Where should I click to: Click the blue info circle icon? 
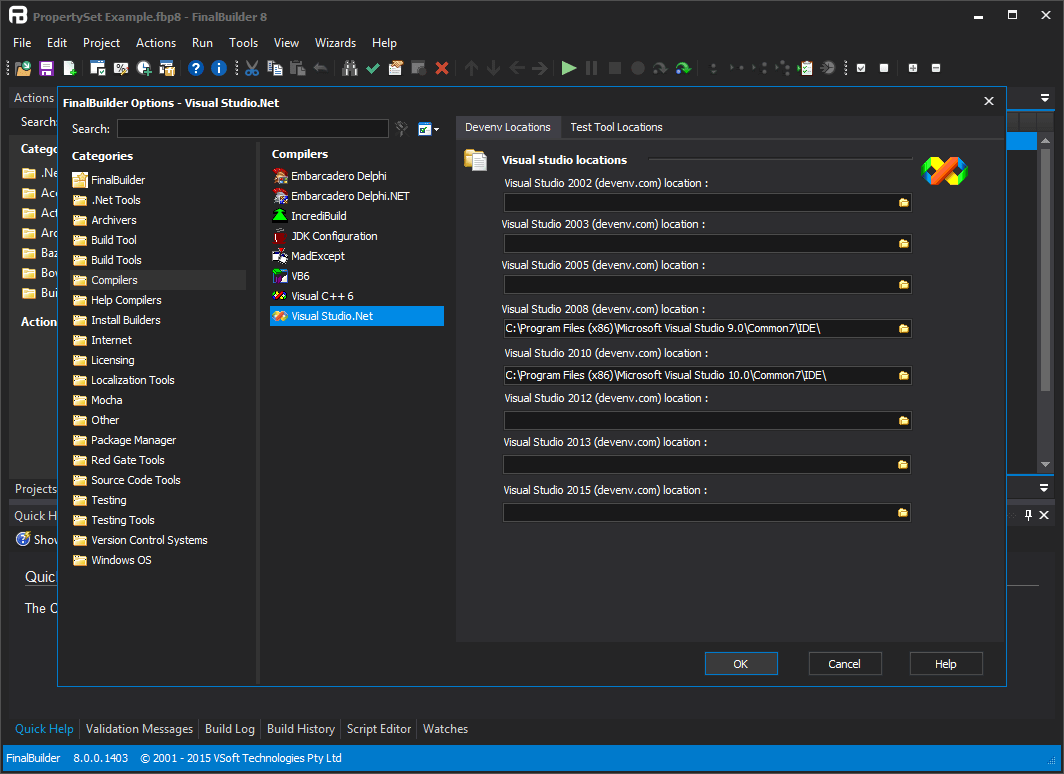[218, 68]
